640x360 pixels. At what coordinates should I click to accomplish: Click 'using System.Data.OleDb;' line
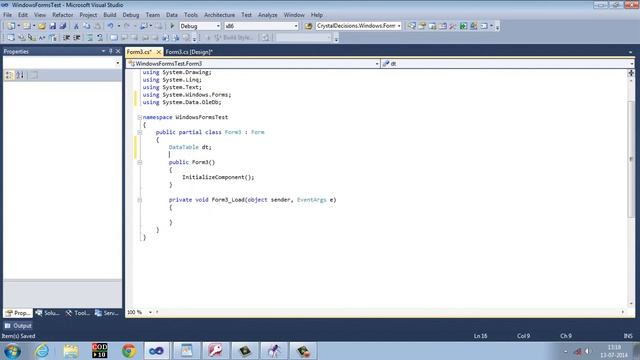pos(182,102)
